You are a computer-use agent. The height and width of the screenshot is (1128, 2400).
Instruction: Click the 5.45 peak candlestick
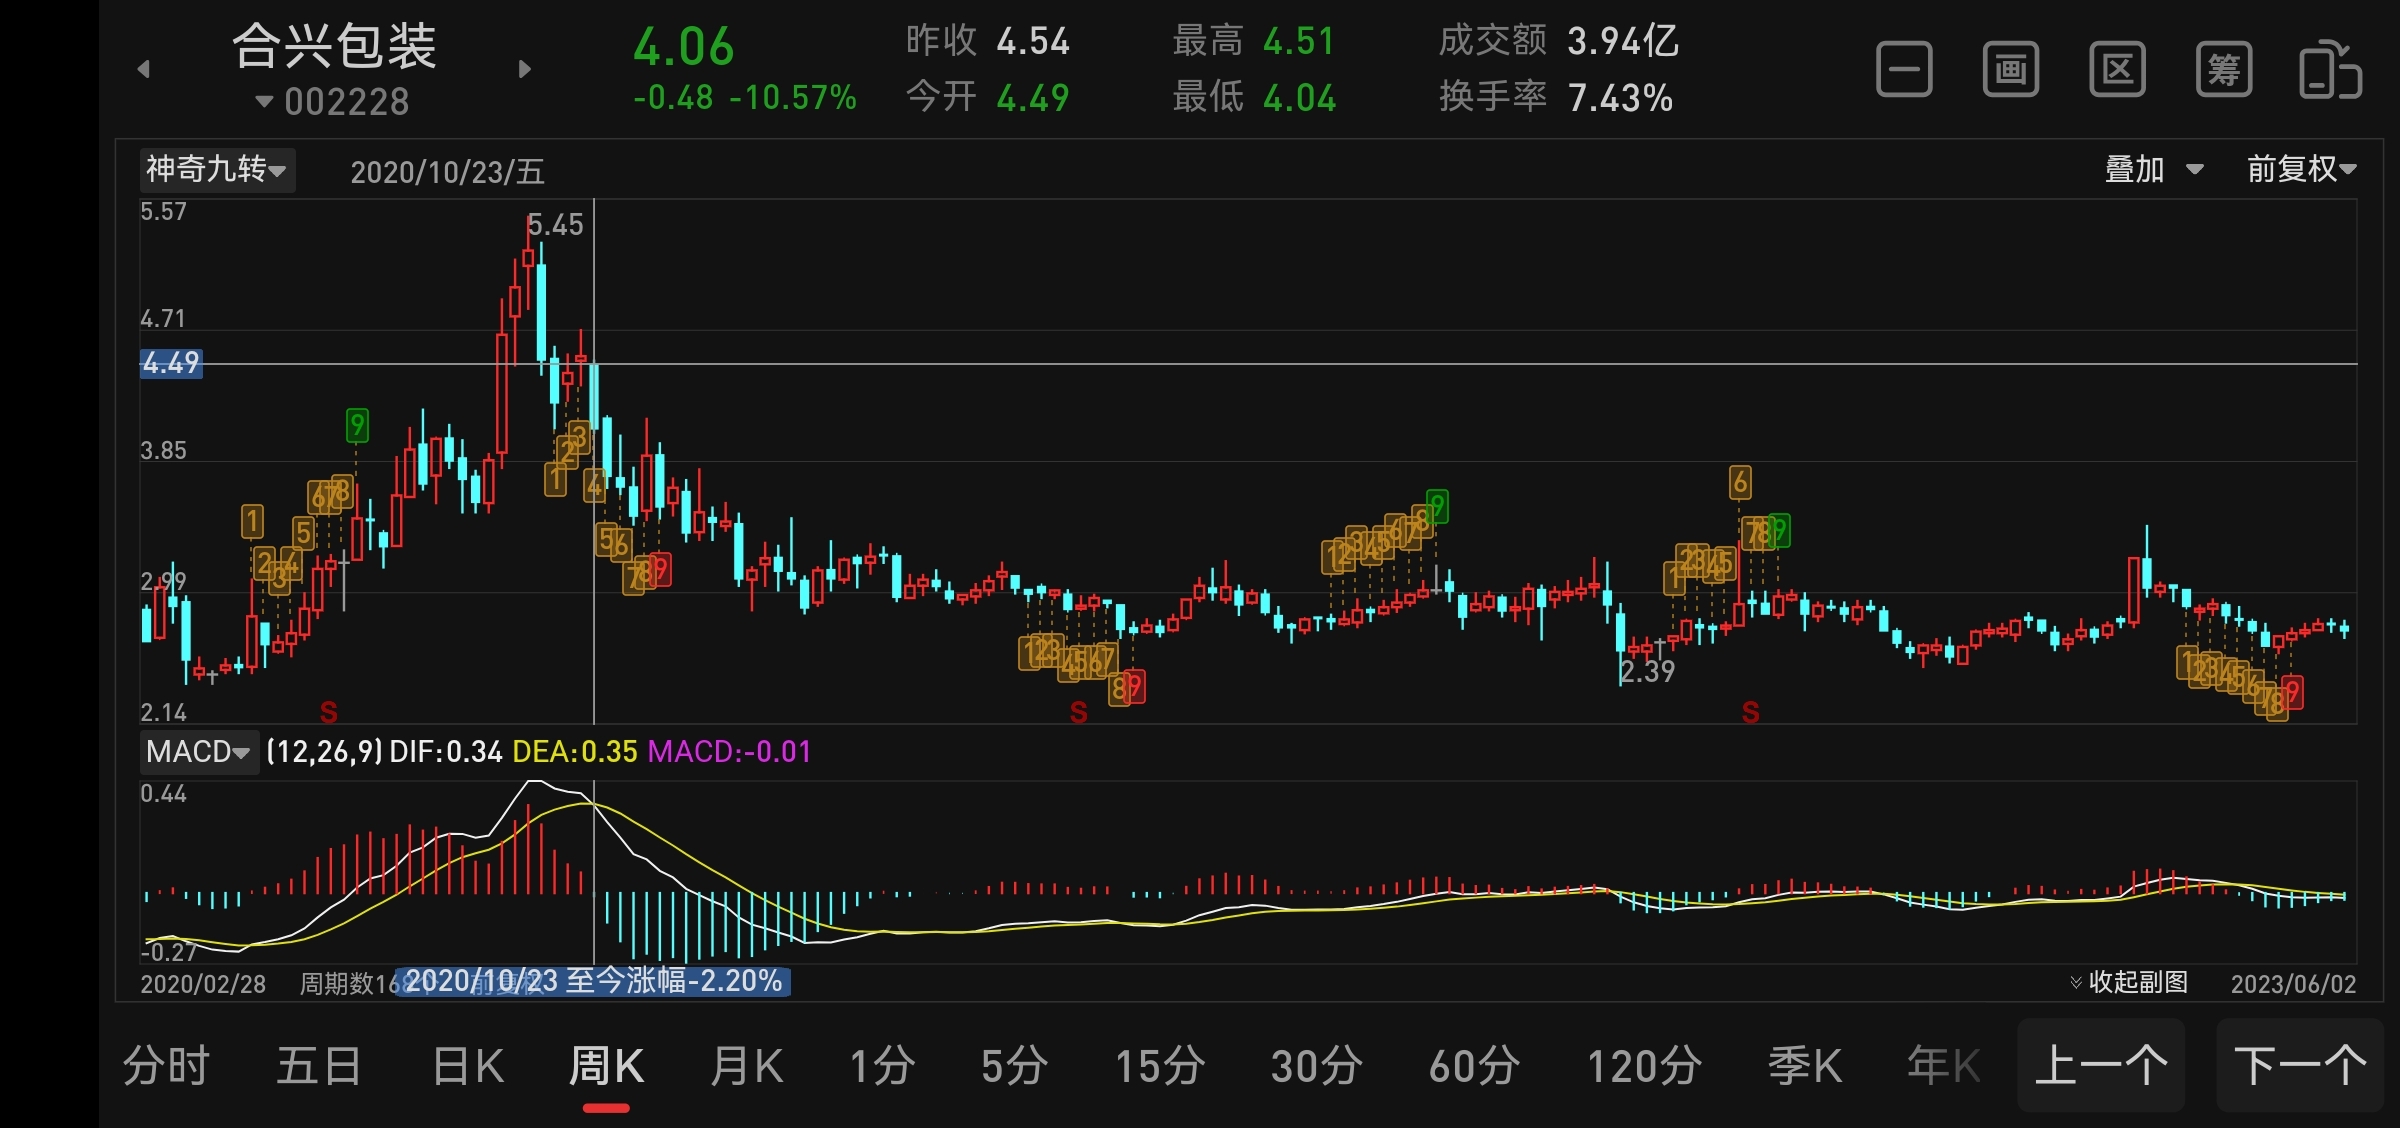[528, 258]
